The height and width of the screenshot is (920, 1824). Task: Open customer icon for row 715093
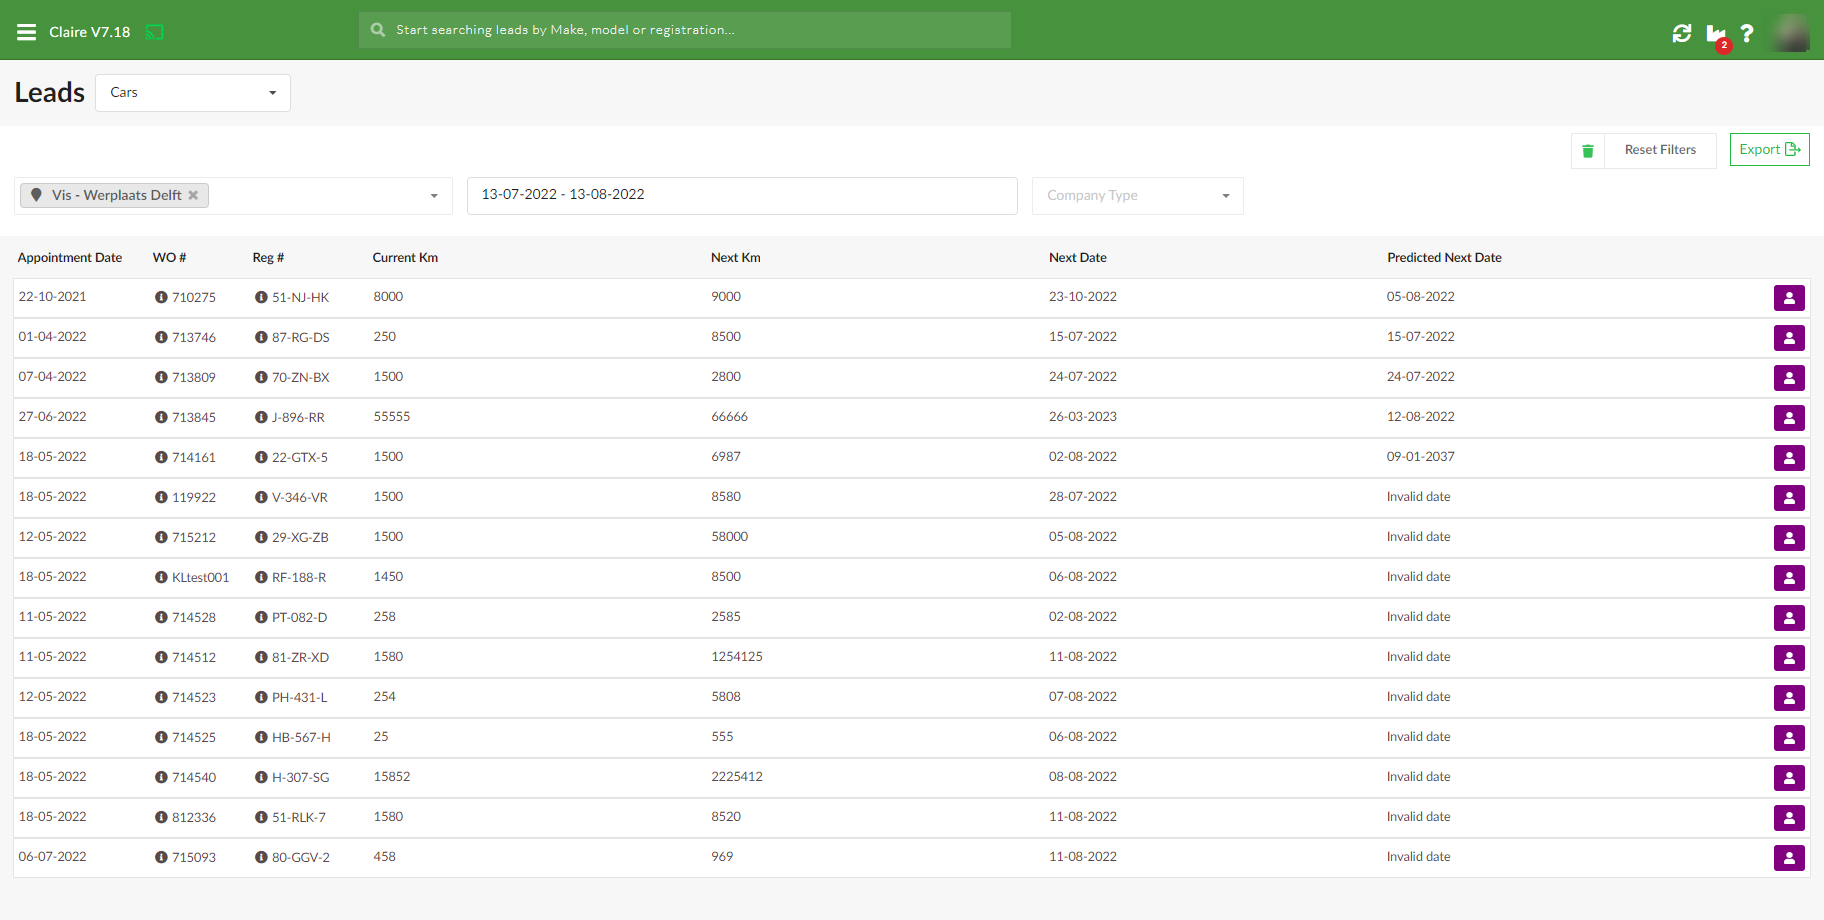click(x=1789, y=858)
